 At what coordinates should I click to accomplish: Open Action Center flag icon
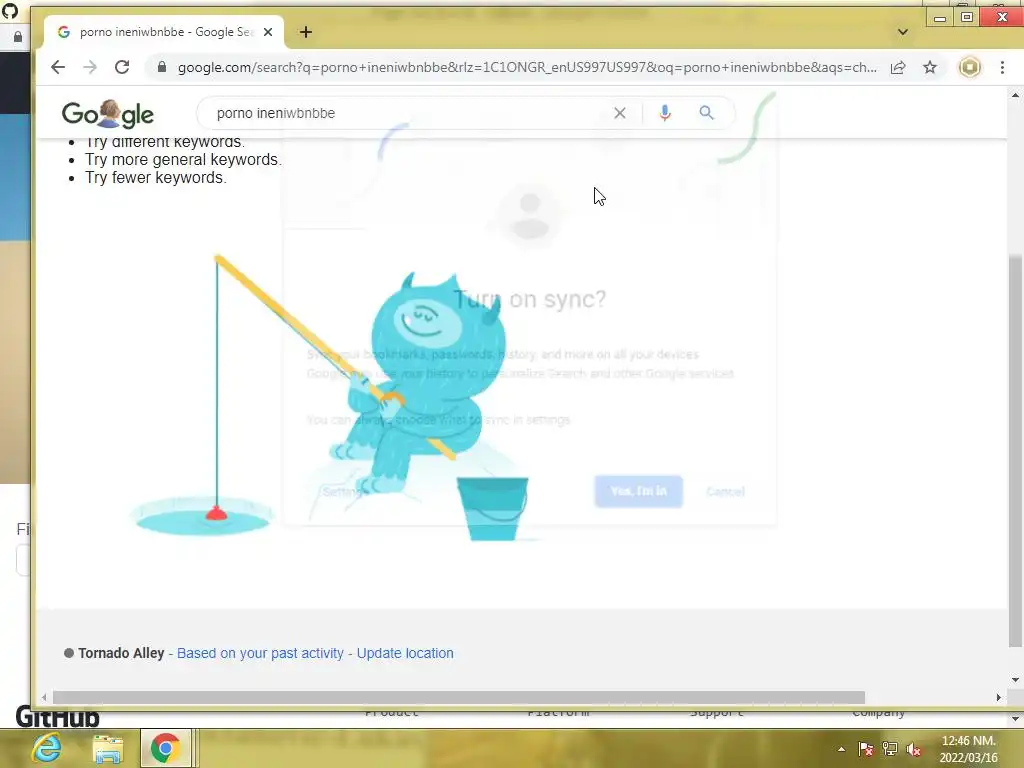coord(866,749)
